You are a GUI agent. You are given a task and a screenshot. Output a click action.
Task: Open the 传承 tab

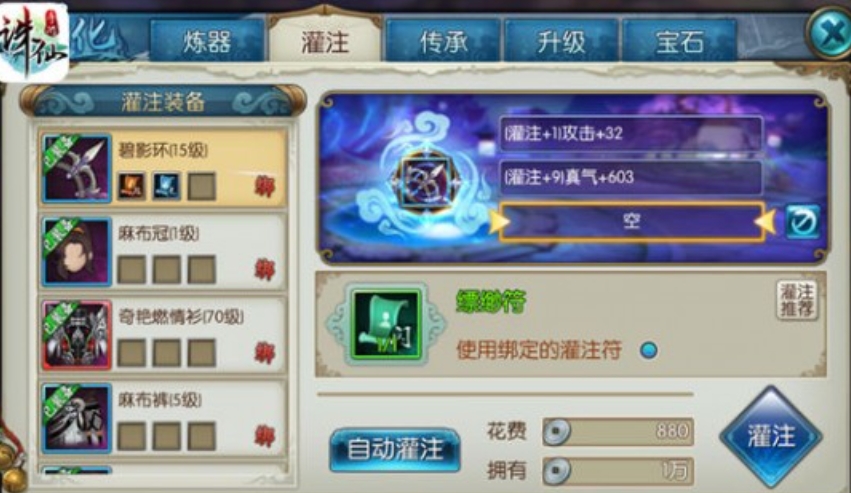[443, 41]
